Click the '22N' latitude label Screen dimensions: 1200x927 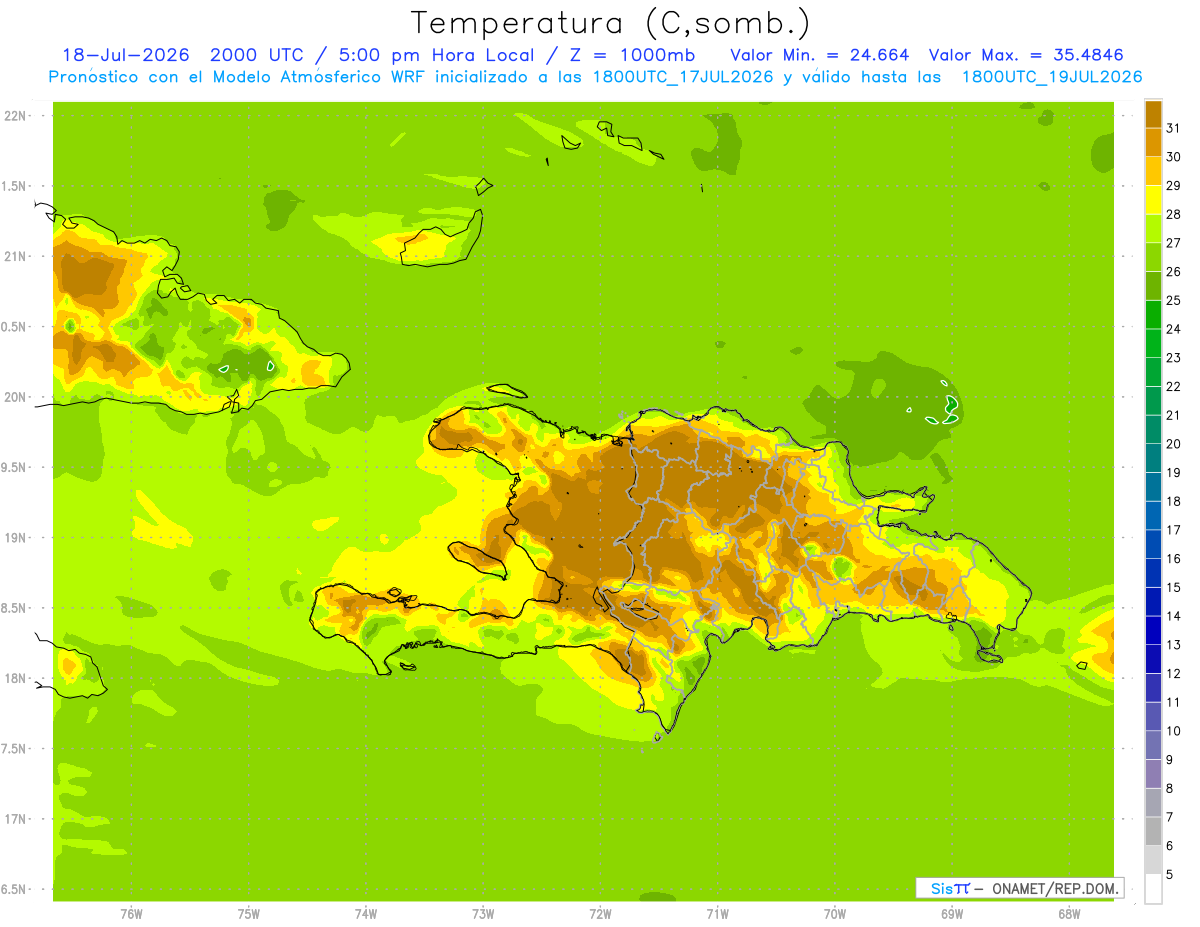click(16, 116)
